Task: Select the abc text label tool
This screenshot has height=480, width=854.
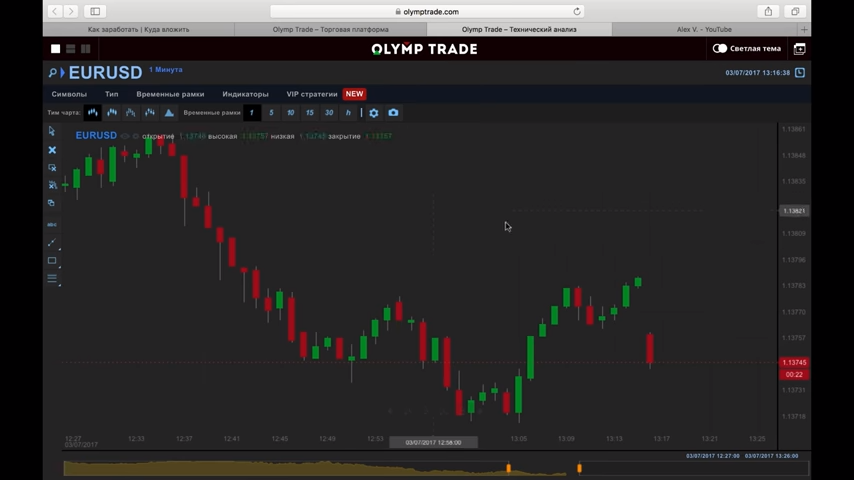Action: pos(52,224)
